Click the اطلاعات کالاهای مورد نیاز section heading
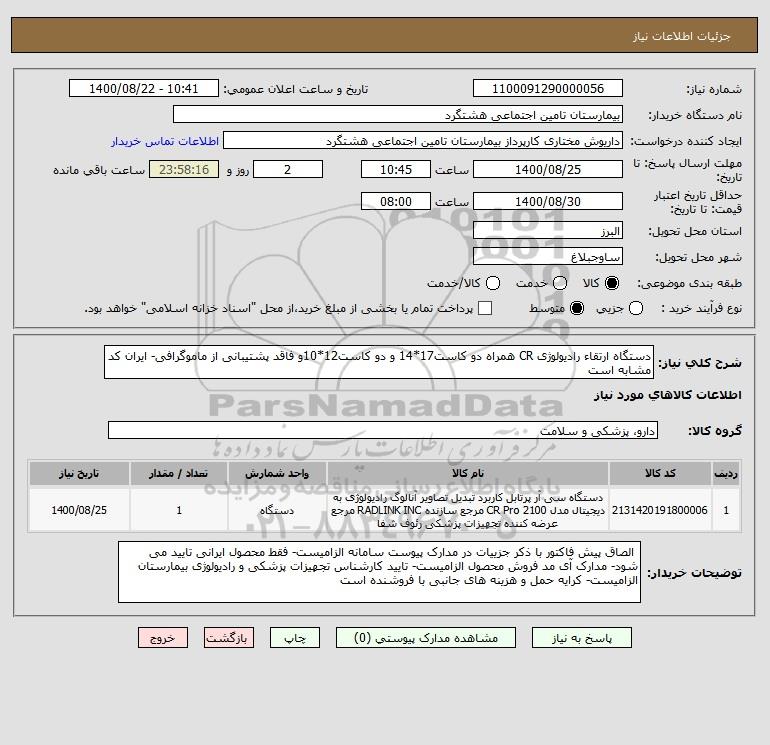The width and height of the screenshot is (770, 745). pos(668,395)
